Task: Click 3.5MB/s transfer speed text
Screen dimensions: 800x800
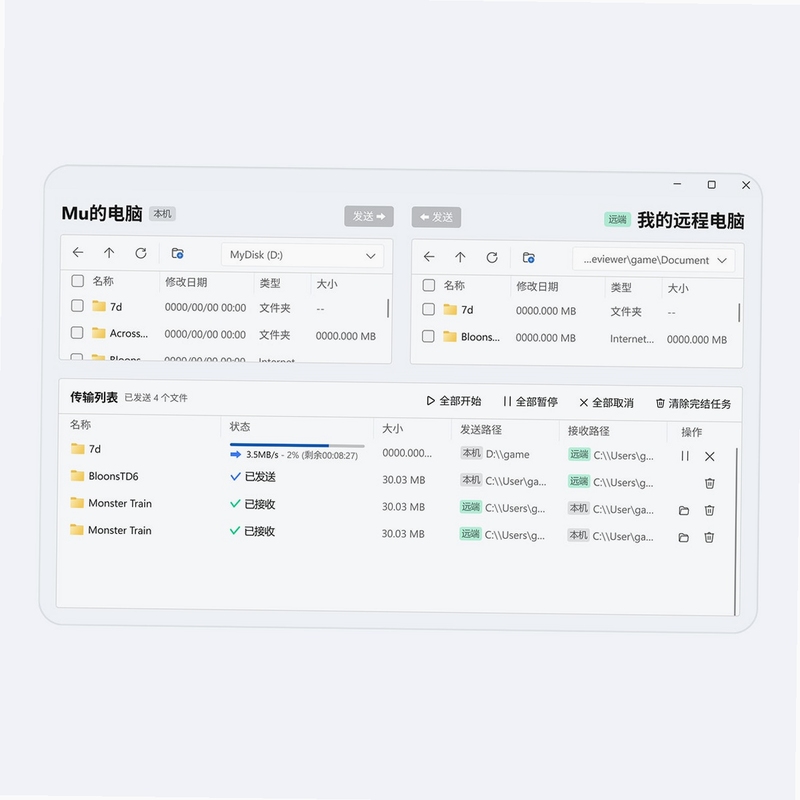Action: pos(262,455)
